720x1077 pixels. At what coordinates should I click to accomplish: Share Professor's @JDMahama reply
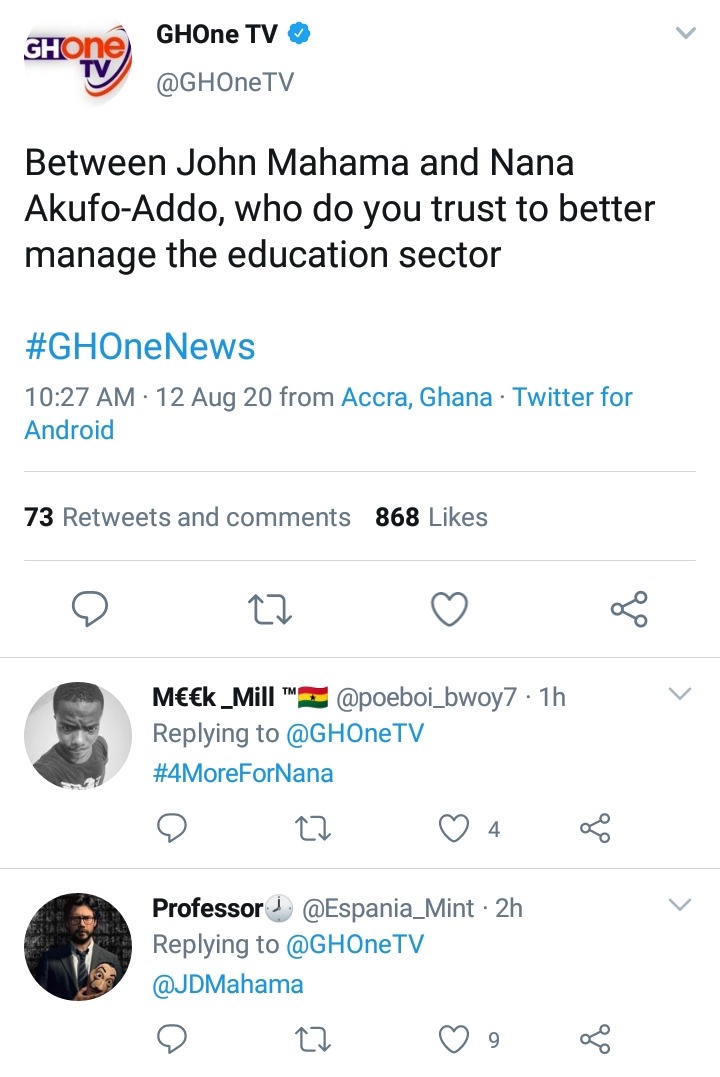595,1039
